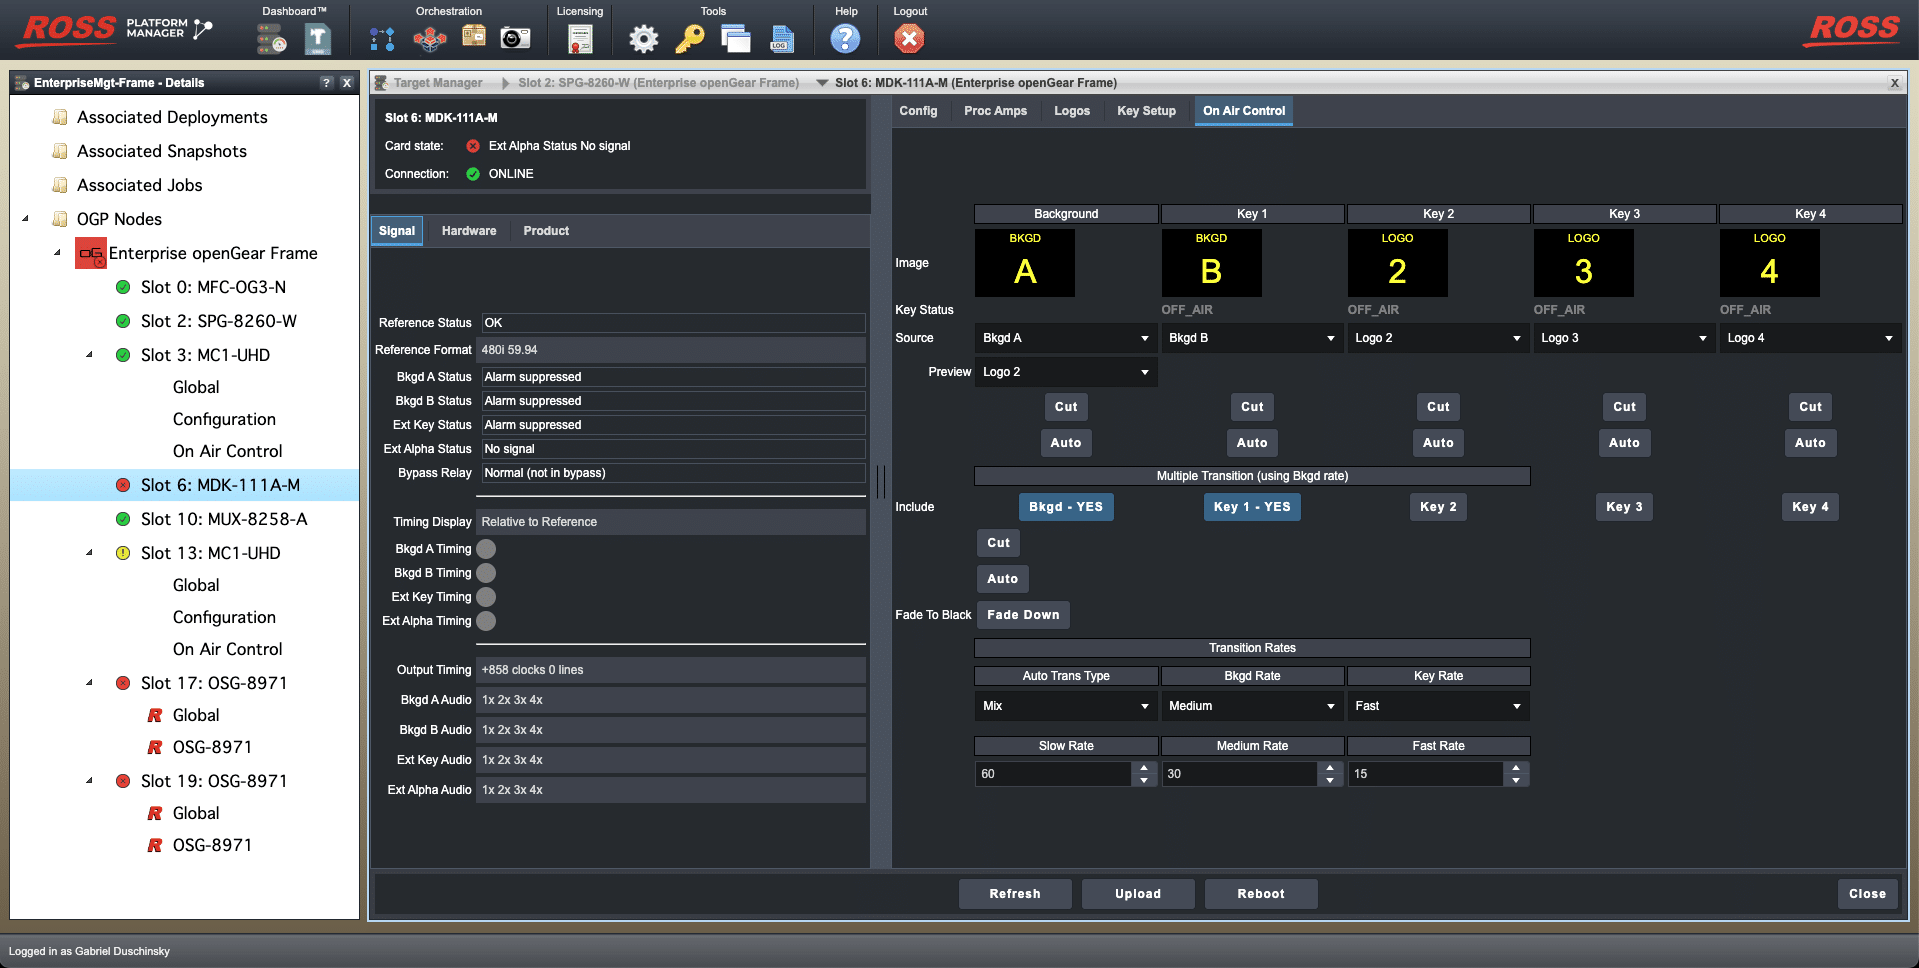
Task: Toggle the Fade Down button
Action: click(x=1023, y=615)
